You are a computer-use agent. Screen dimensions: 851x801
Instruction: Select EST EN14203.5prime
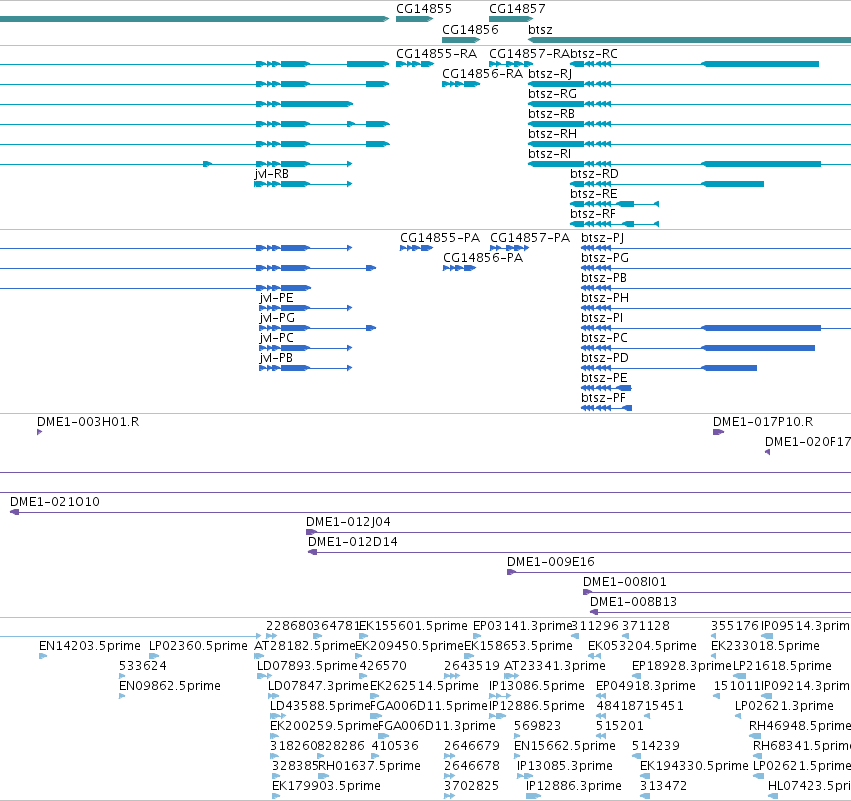point(43,656)
